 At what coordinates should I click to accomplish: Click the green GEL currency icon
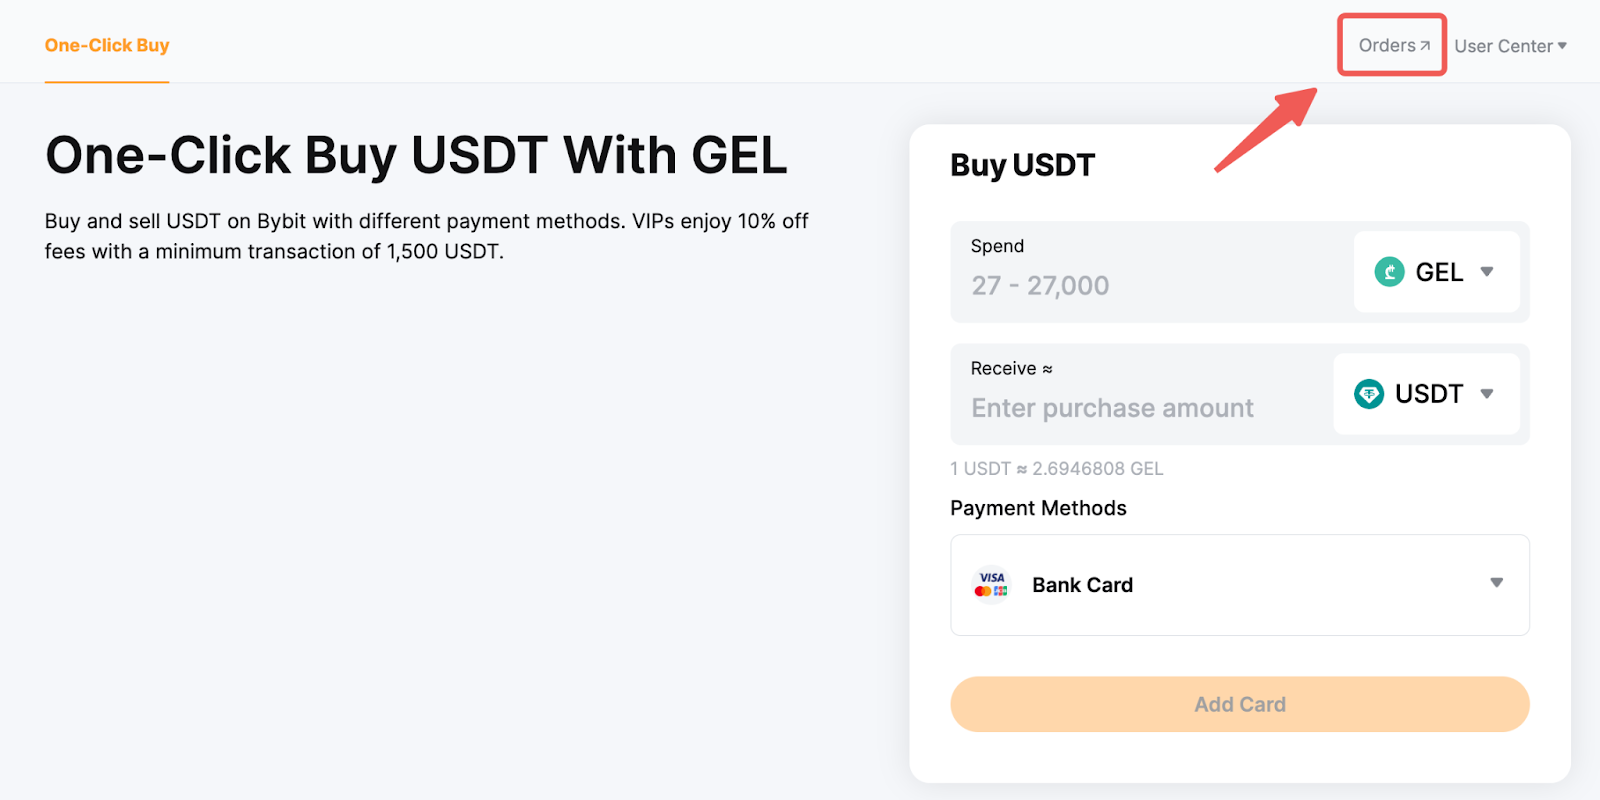pos(1389,272)
